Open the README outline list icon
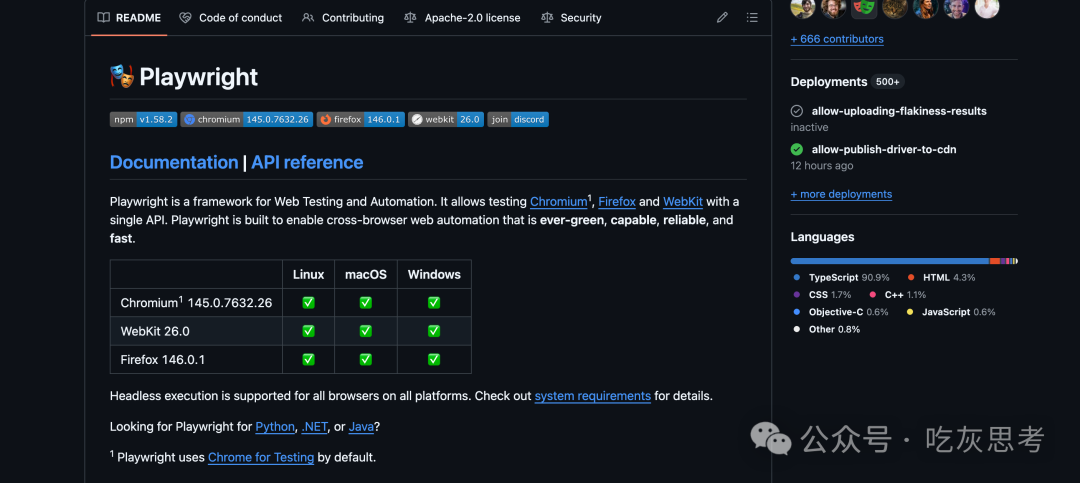Viewport: 1080px width, 483px height. tap(752, 18)
